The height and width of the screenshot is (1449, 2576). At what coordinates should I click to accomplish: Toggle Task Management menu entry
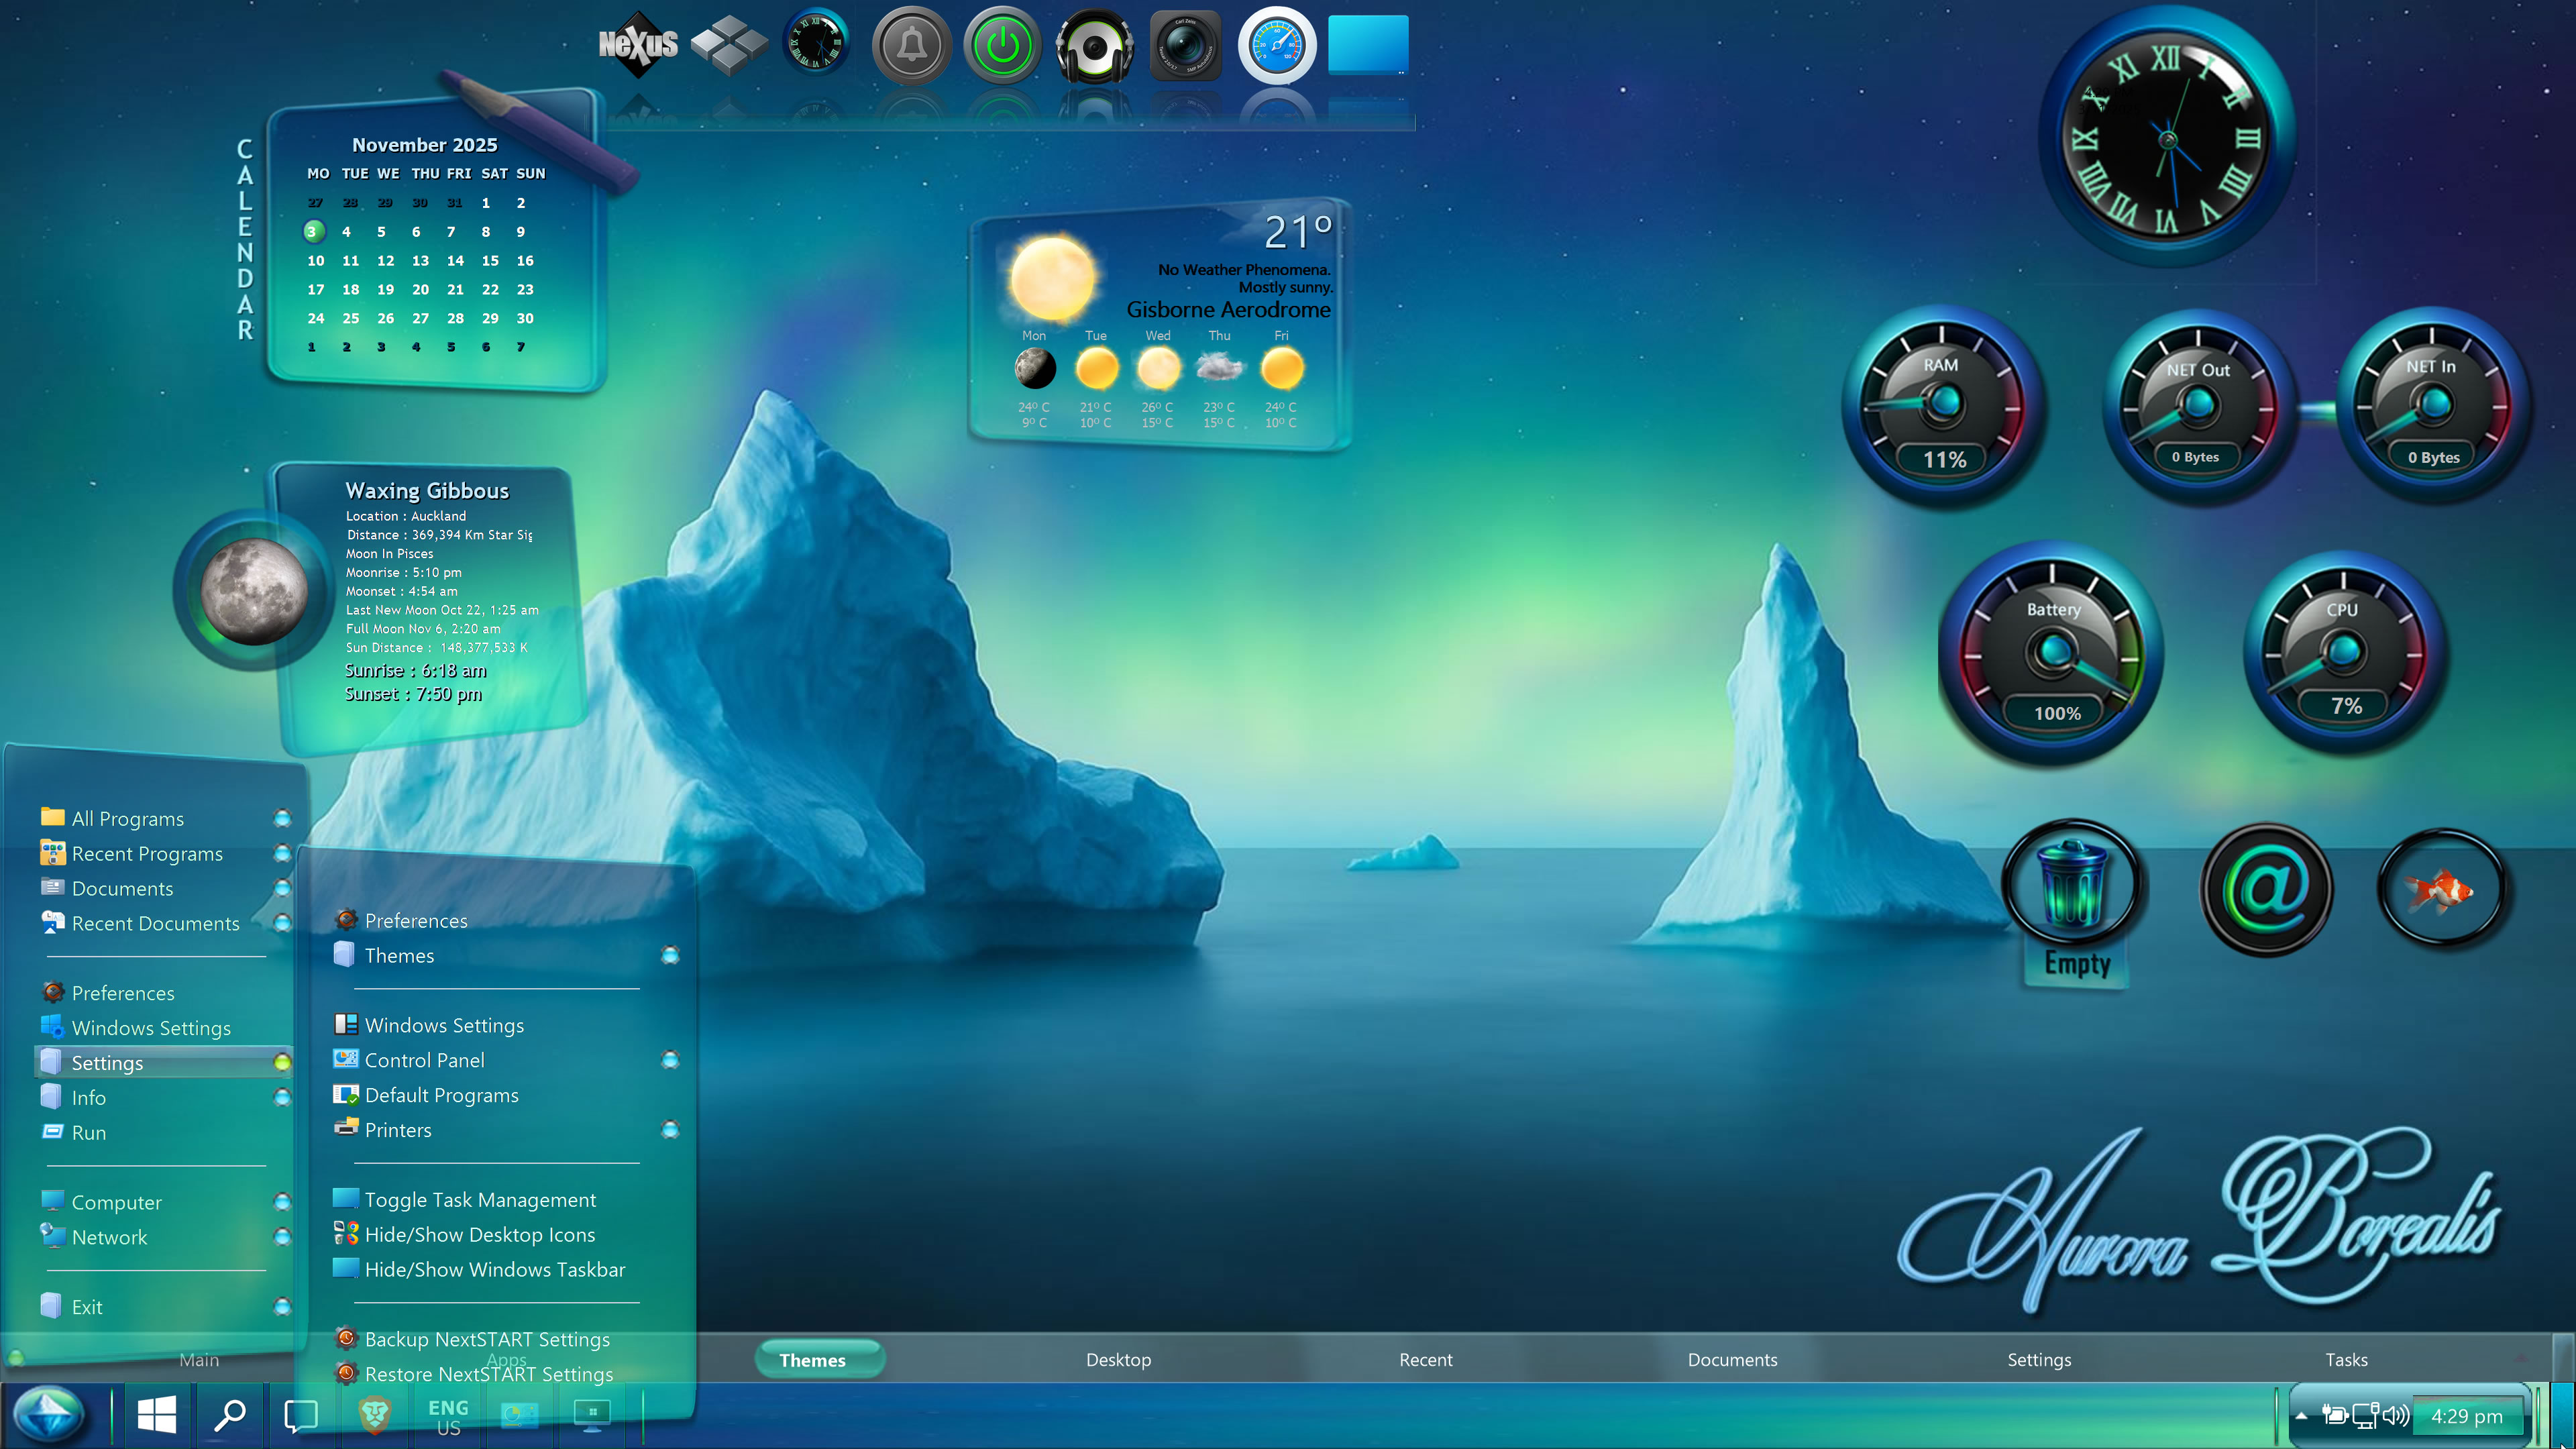pyautogui.click(x=480, y=1199)
